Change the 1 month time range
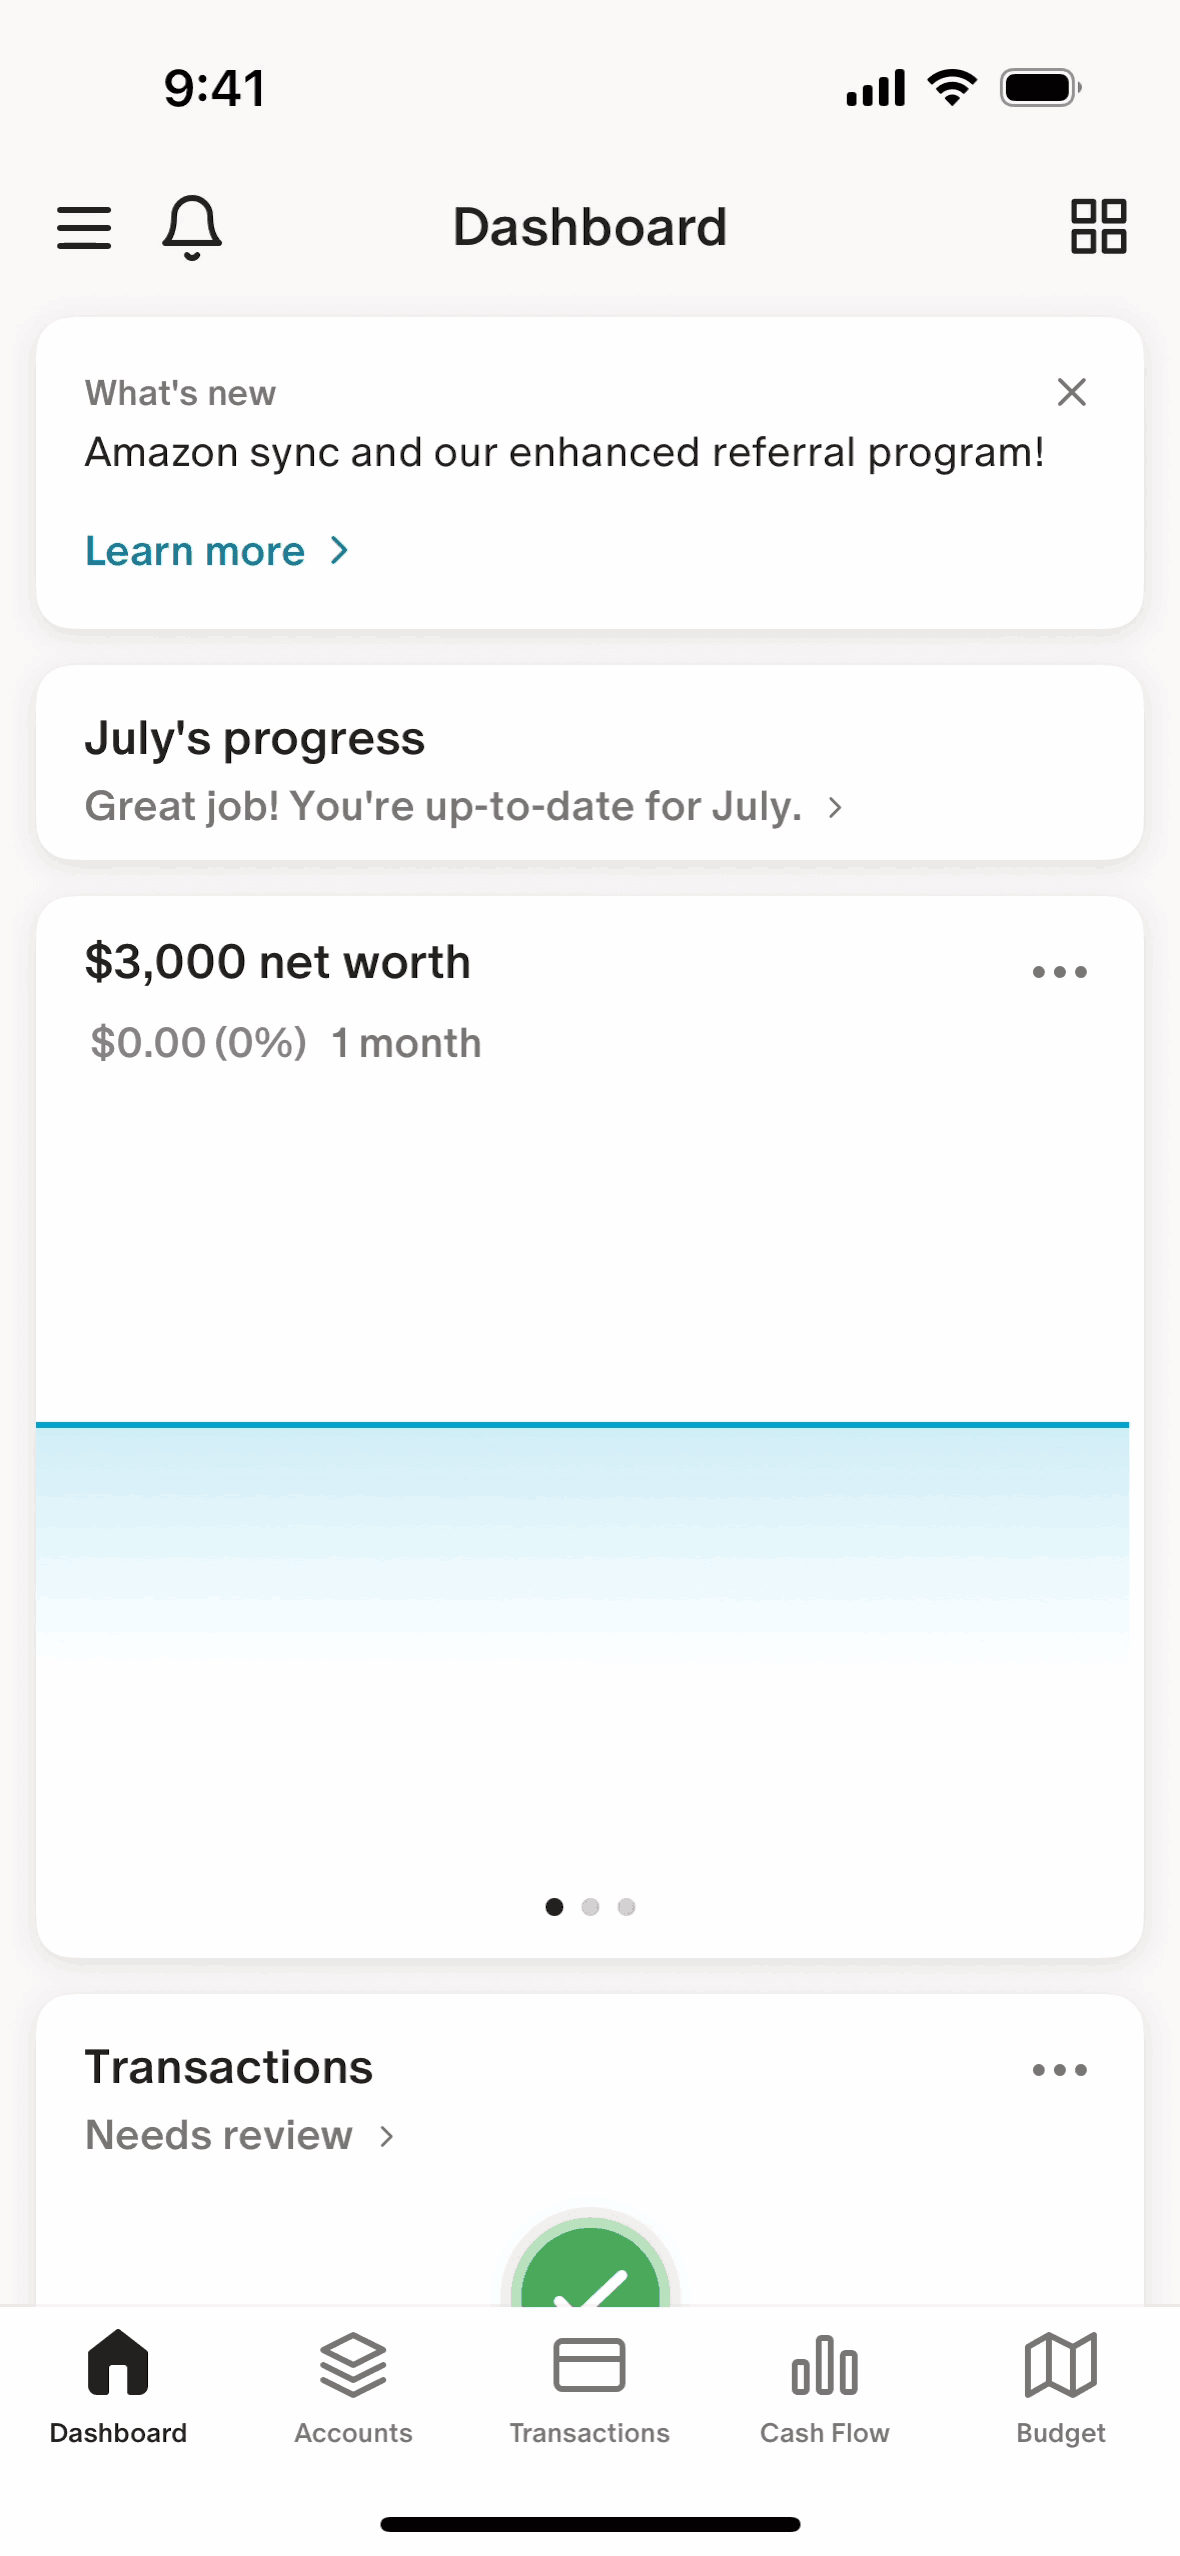1180x2556 pixels. 406,1043
